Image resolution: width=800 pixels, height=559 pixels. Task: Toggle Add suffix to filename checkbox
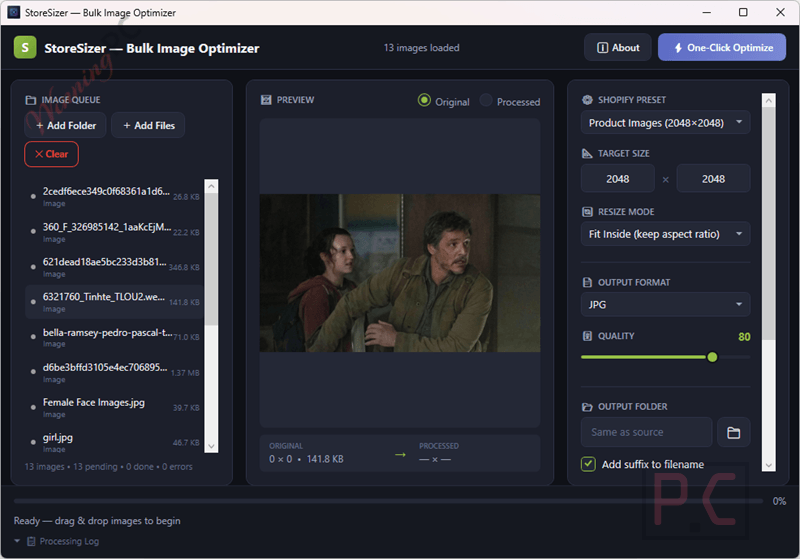[x=588, y=464]
